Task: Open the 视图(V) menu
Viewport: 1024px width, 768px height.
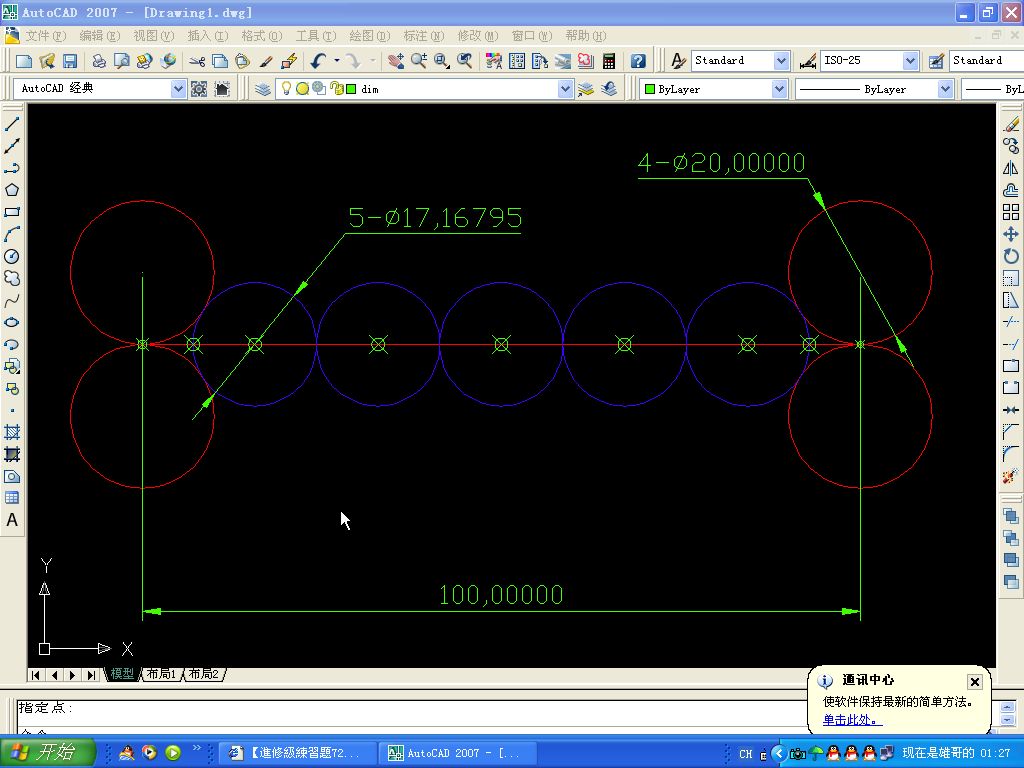Action: [154, 35]
